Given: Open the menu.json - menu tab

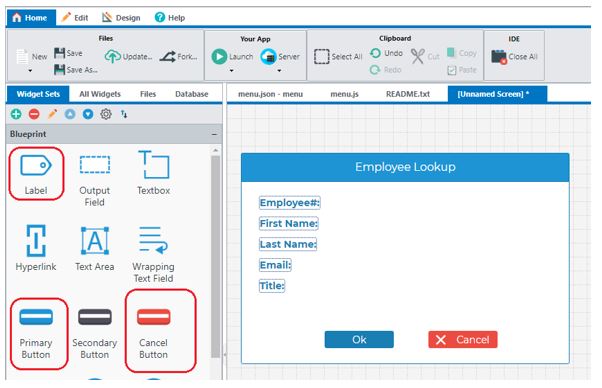Looking at the screenshot, I should pyautogui.click(x=270, y=94).
